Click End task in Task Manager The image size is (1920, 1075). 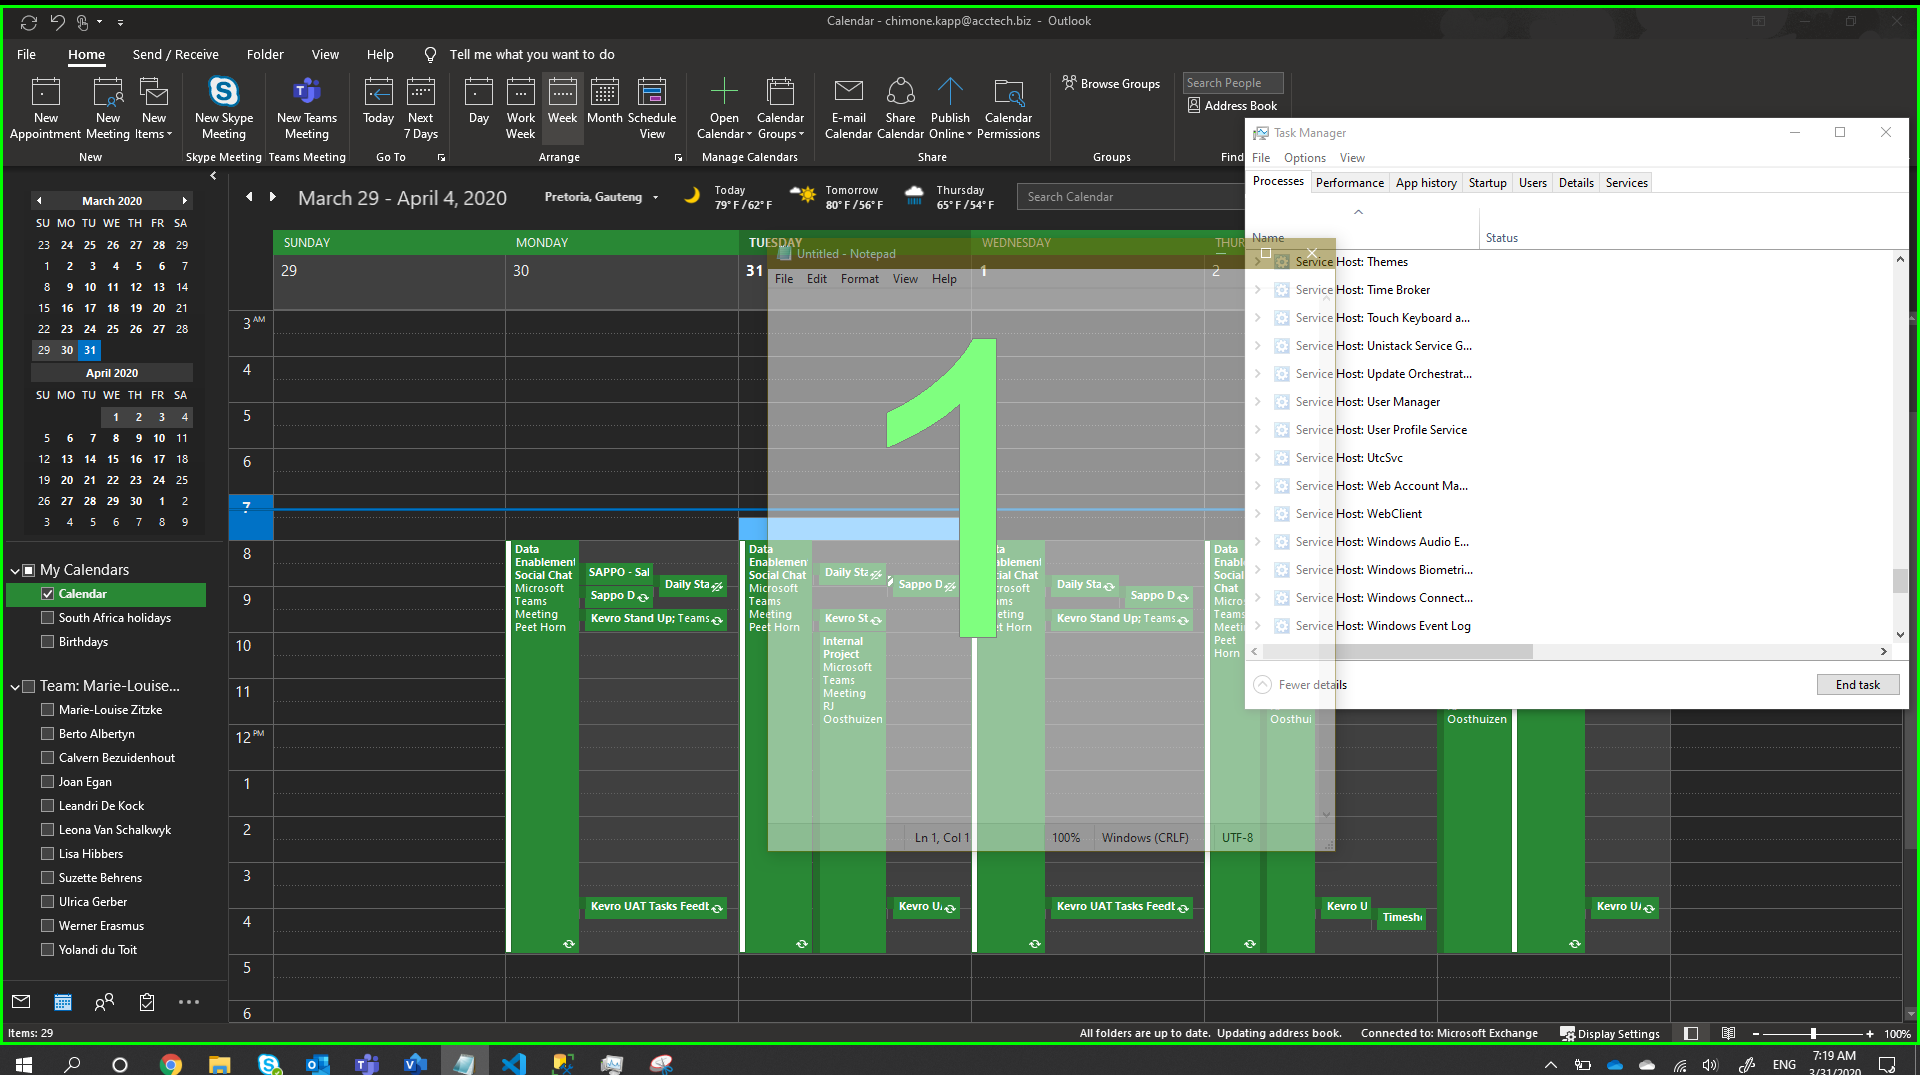tap(1857, 685)
